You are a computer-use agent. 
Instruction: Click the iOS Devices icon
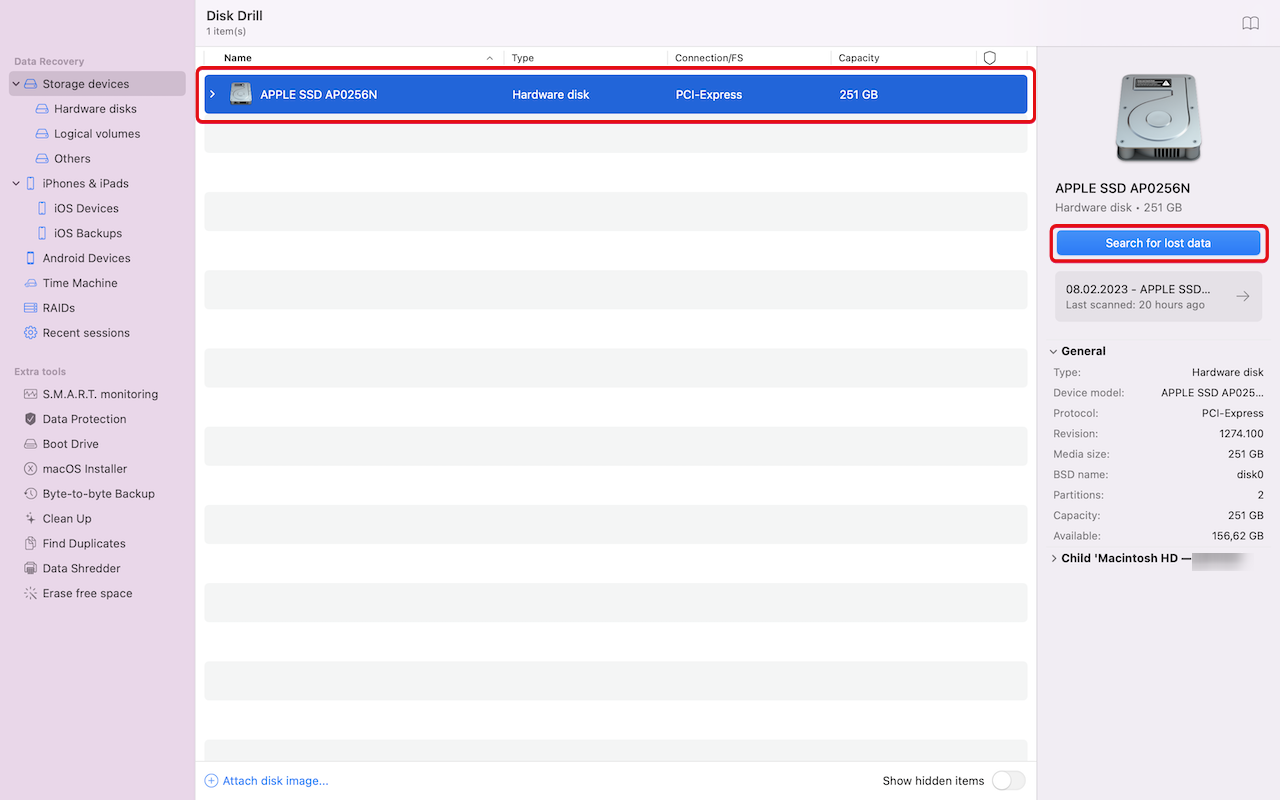click(42, 208)
